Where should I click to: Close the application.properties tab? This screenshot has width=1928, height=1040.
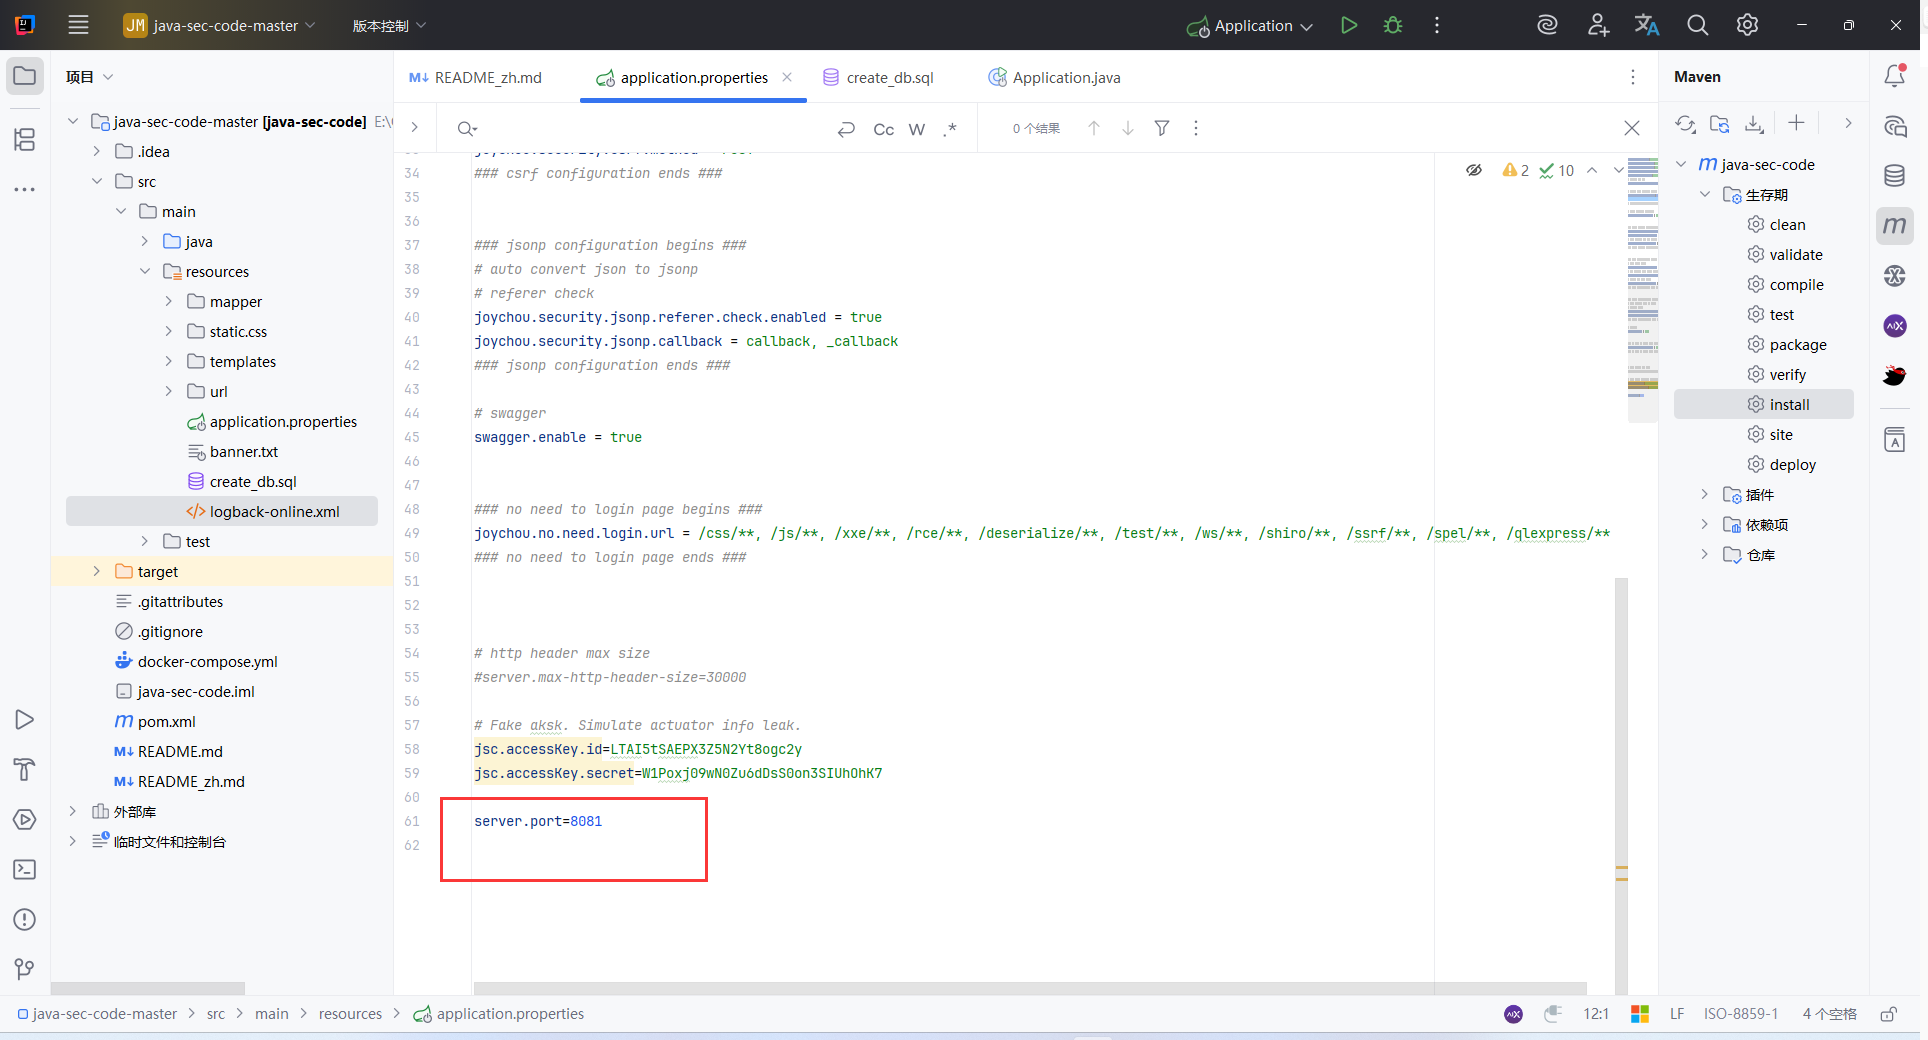[787, 77]
